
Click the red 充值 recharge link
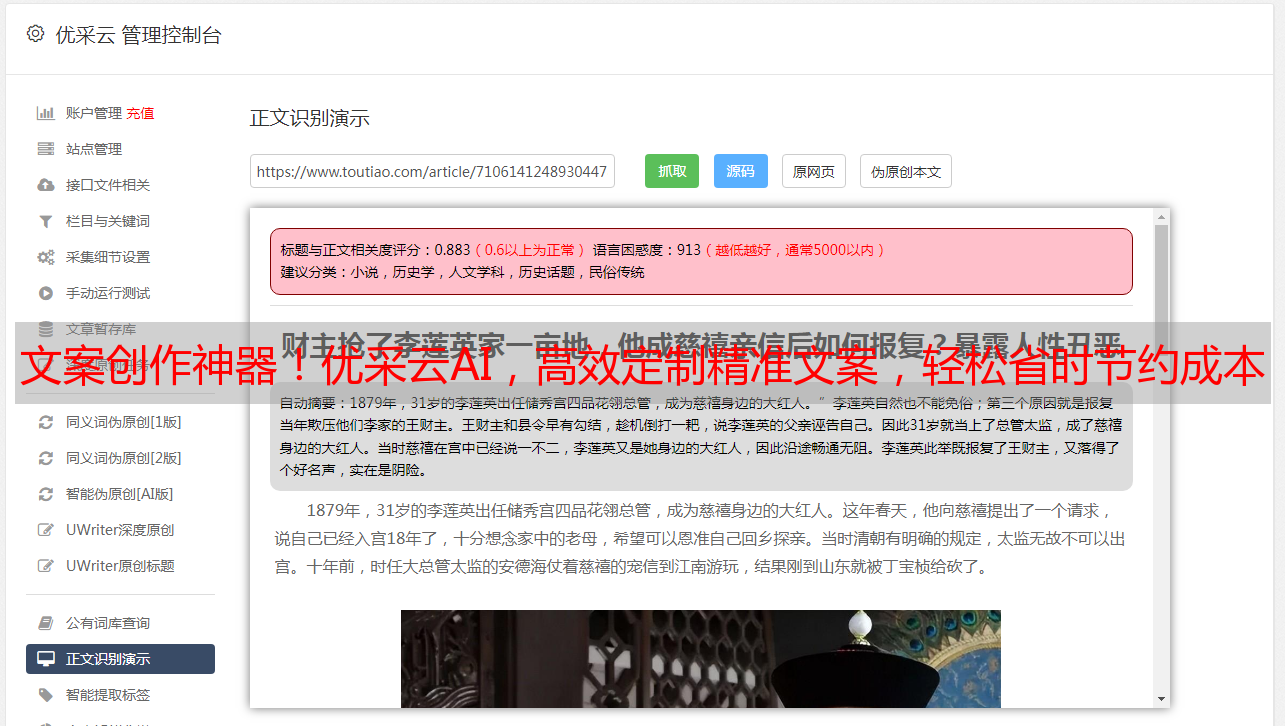click(140, 113)
